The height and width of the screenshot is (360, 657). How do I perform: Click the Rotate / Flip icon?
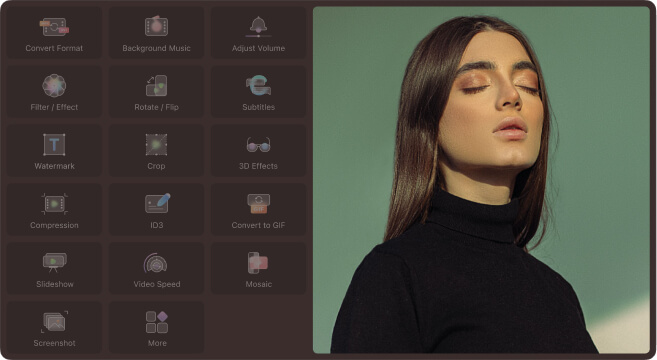156,85
